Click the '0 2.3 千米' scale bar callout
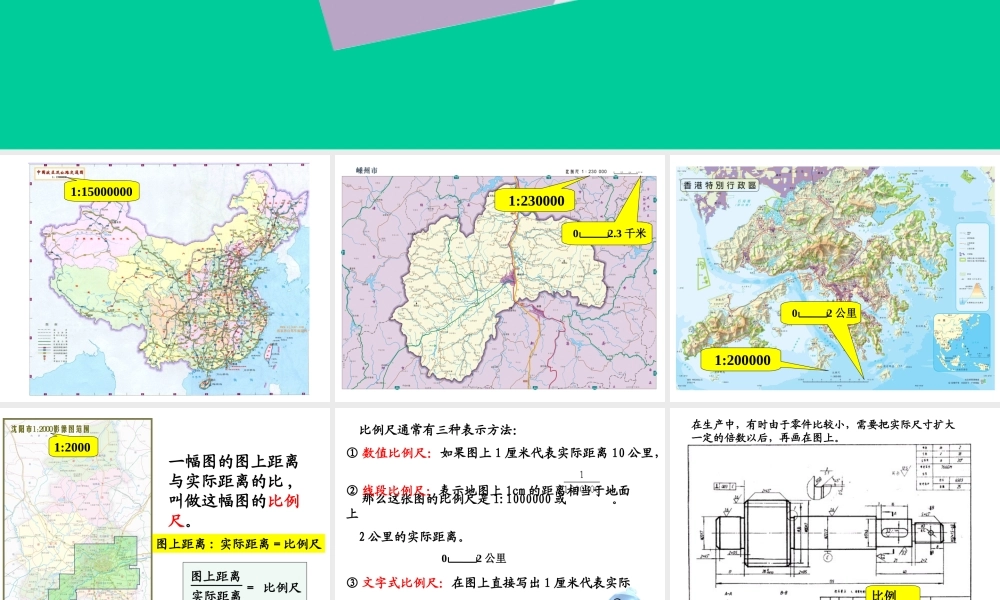 click(x=608, y=233)
